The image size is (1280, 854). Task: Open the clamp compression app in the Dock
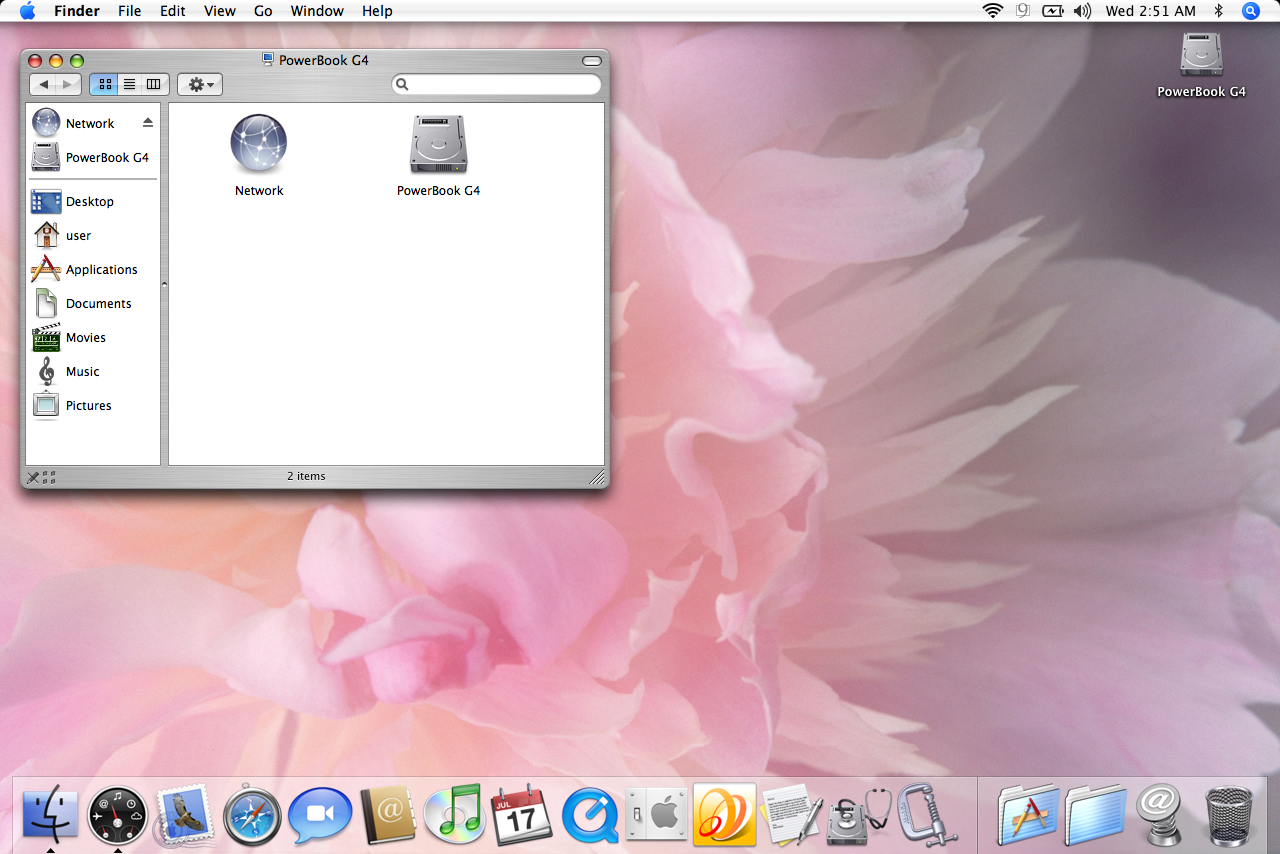coord(927,814)
